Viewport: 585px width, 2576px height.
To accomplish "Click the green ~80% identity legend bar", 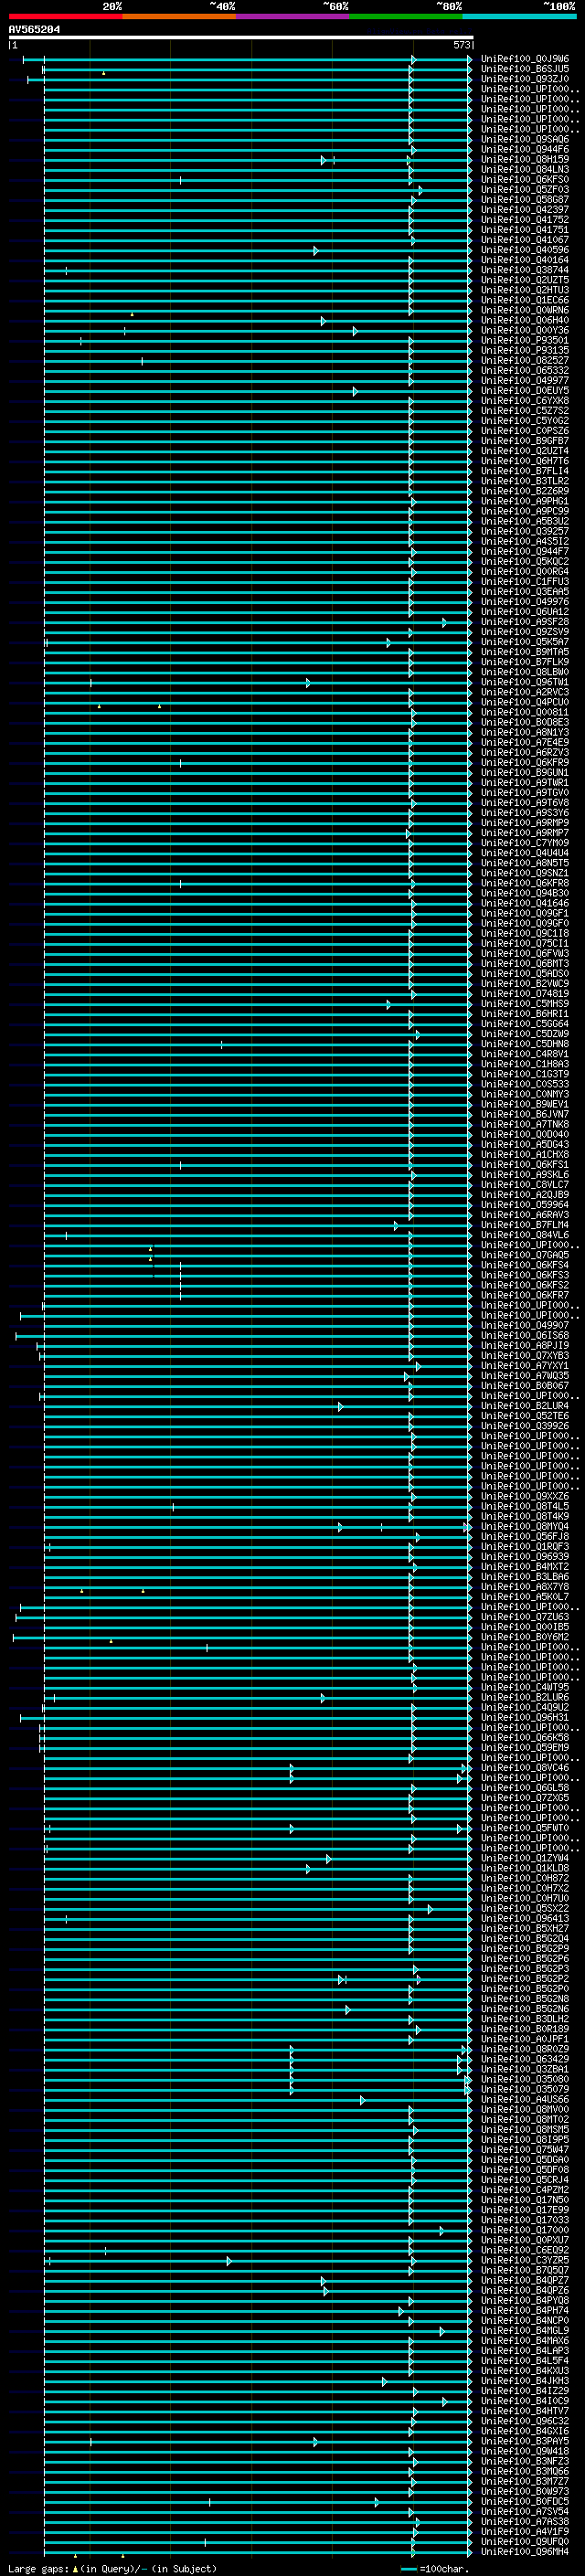I will tap(406, 16).
